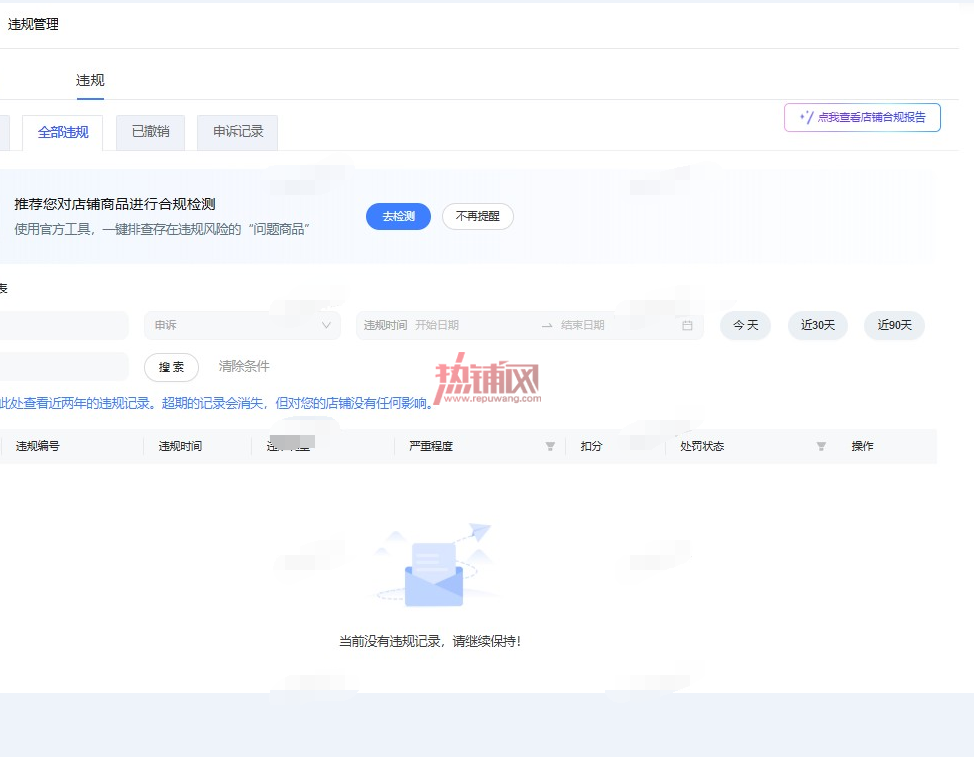Screen dimensions: 974x757
Task: Click the calendar icon in date range field
Action: [687, 325]
